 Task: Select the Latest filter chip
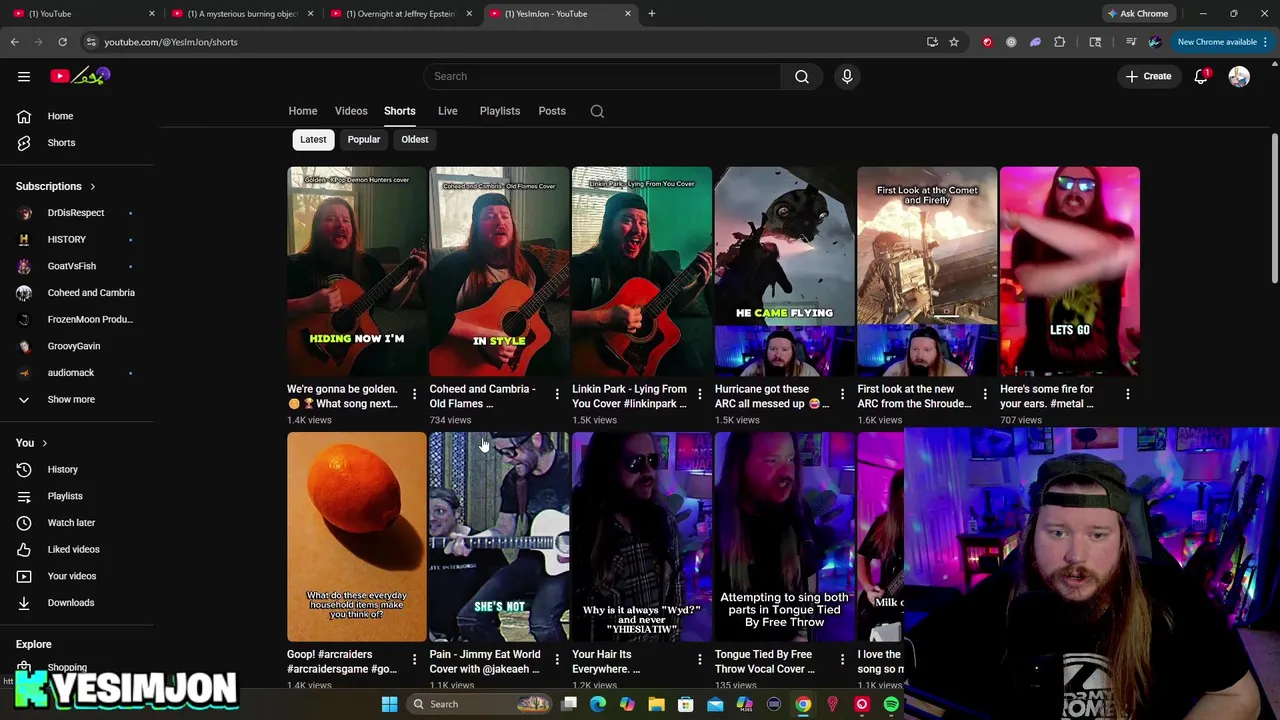tap(313, 139)
